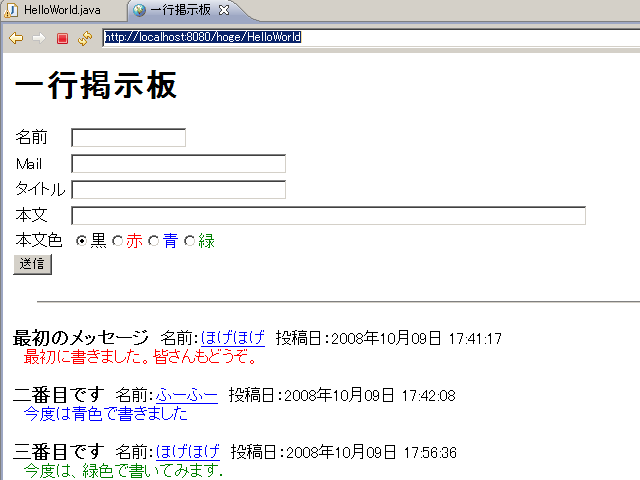Refresh the page with the yellow arrows icon
Image resolution: width=640 pixels, height=480 pixels.
(x=85, y=38)
